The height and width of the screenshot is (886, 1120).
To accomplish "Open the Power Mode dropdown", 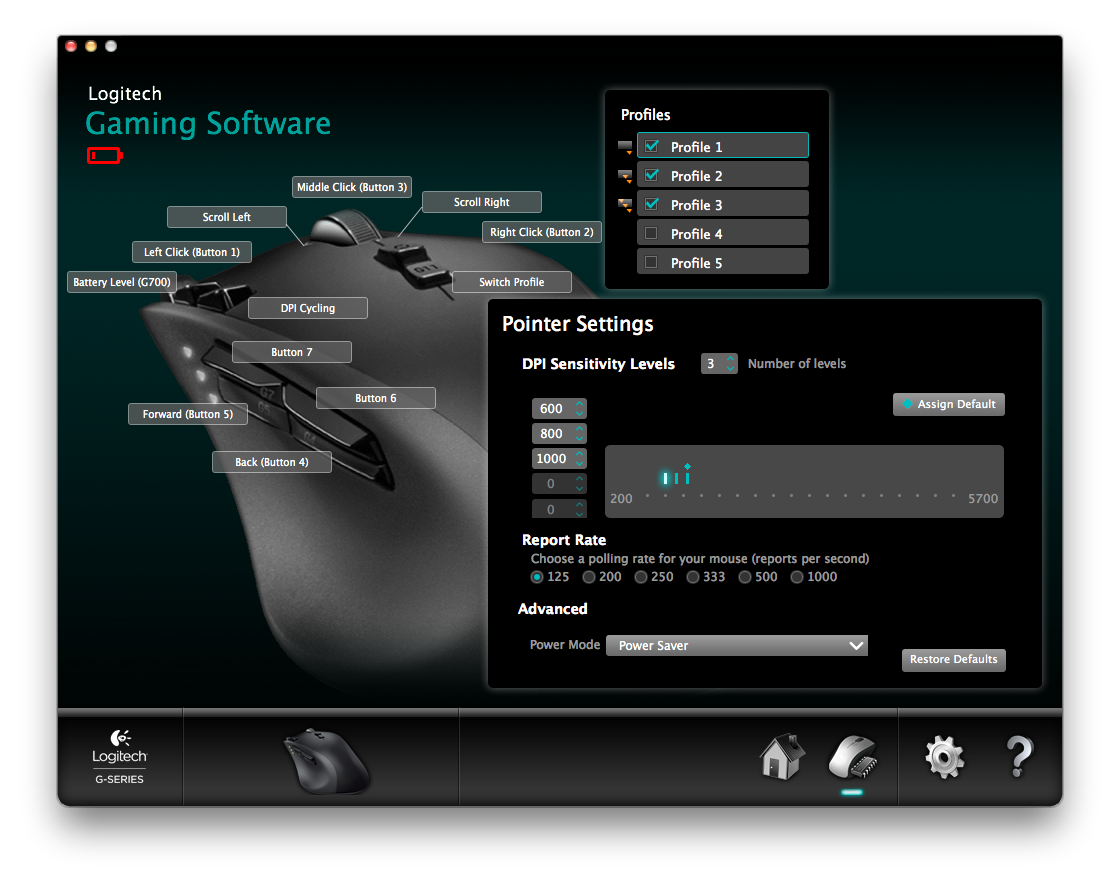I will [x=736, y=645].
